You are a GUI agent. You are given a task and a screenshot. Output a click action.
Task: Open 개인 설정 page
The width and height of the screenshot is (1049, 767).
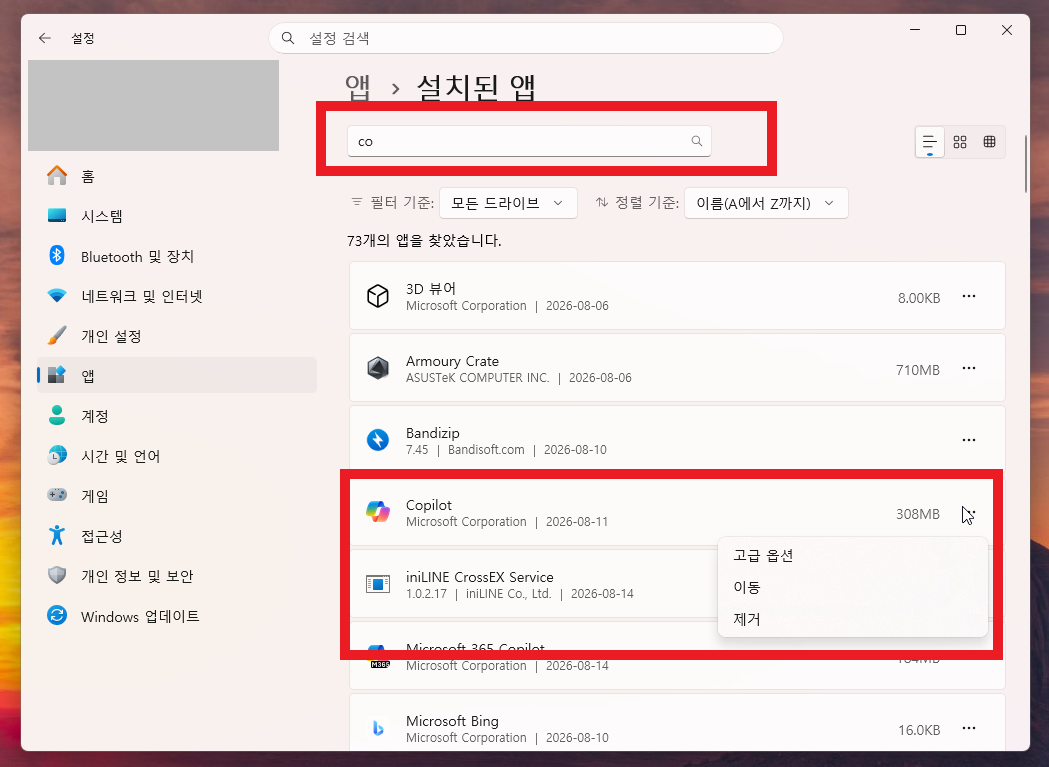(x=177, y=336)
